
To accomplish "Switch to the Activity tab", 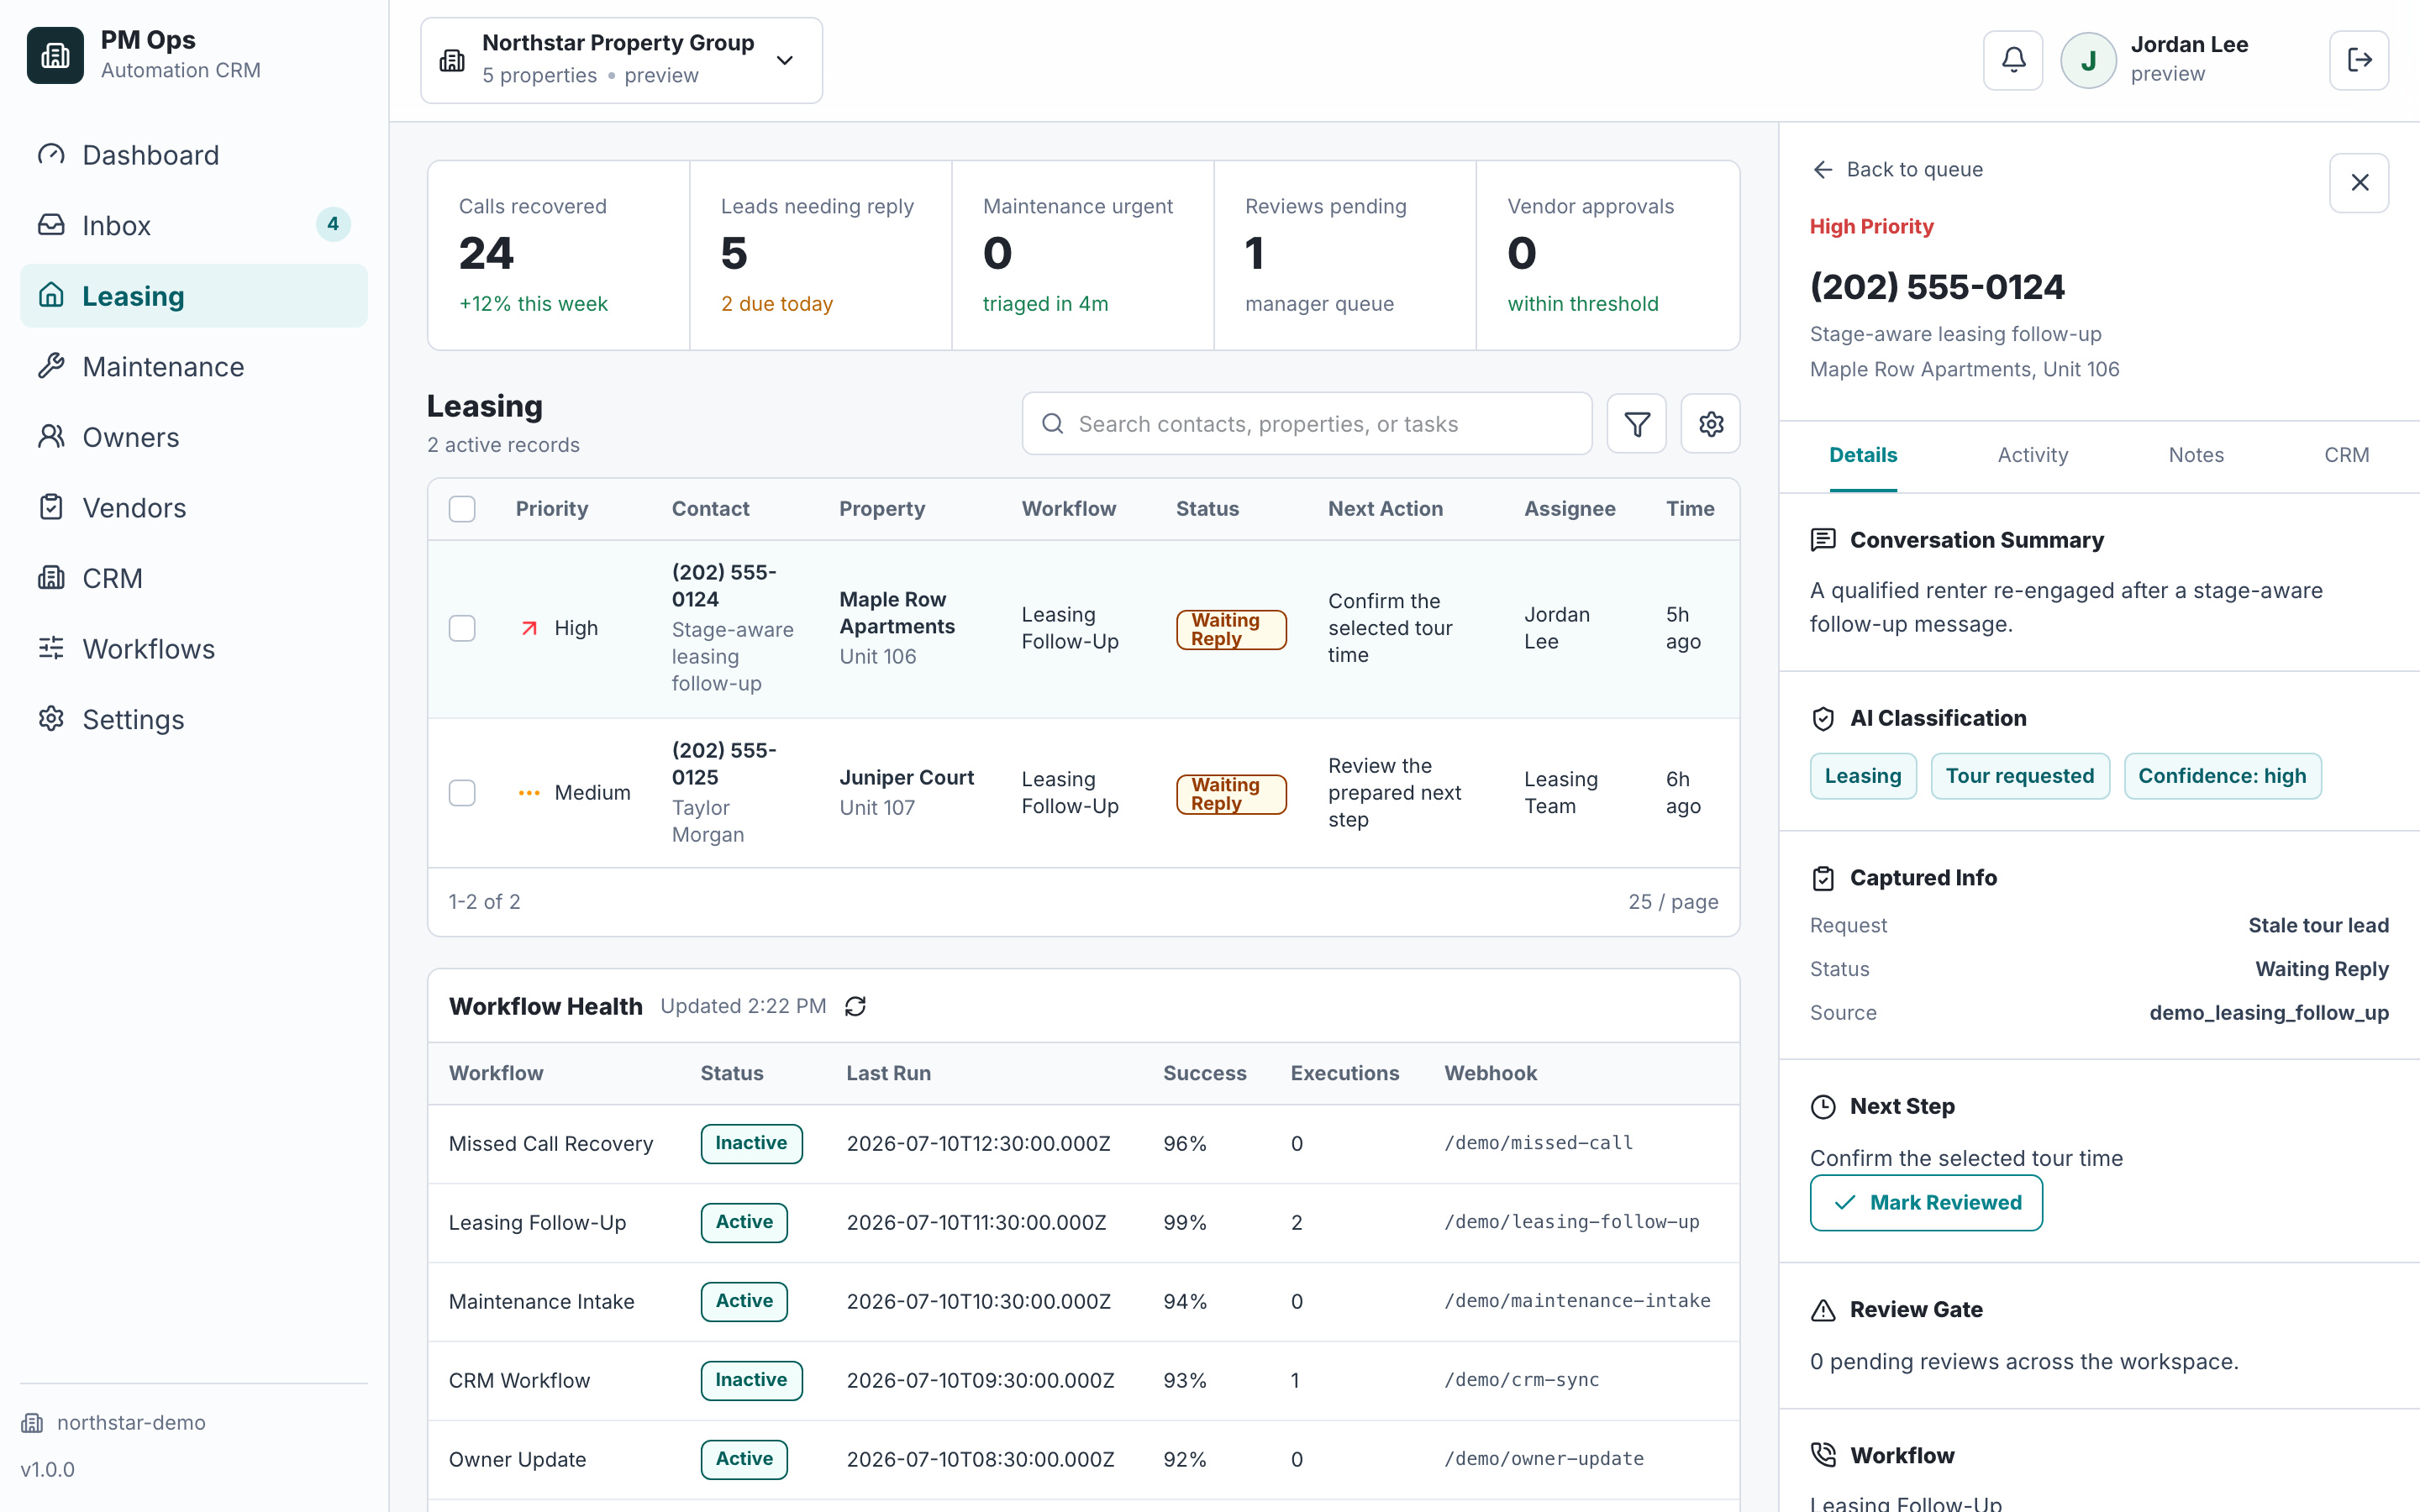I will click(x=2032, y=455).
